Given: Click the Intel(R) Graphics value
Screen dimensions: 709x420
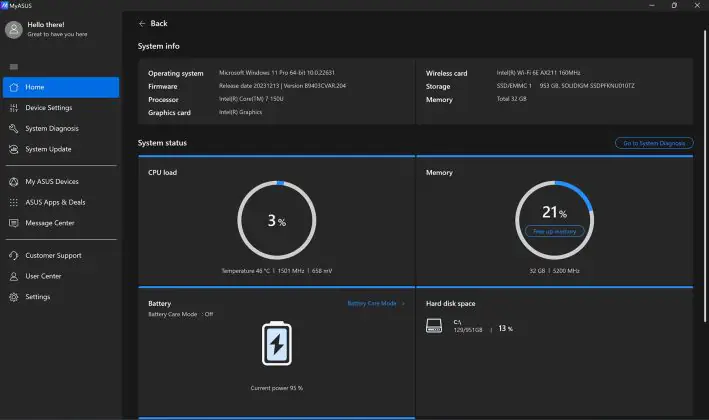Looking at the screenshot, I should (x=240, y=112).
